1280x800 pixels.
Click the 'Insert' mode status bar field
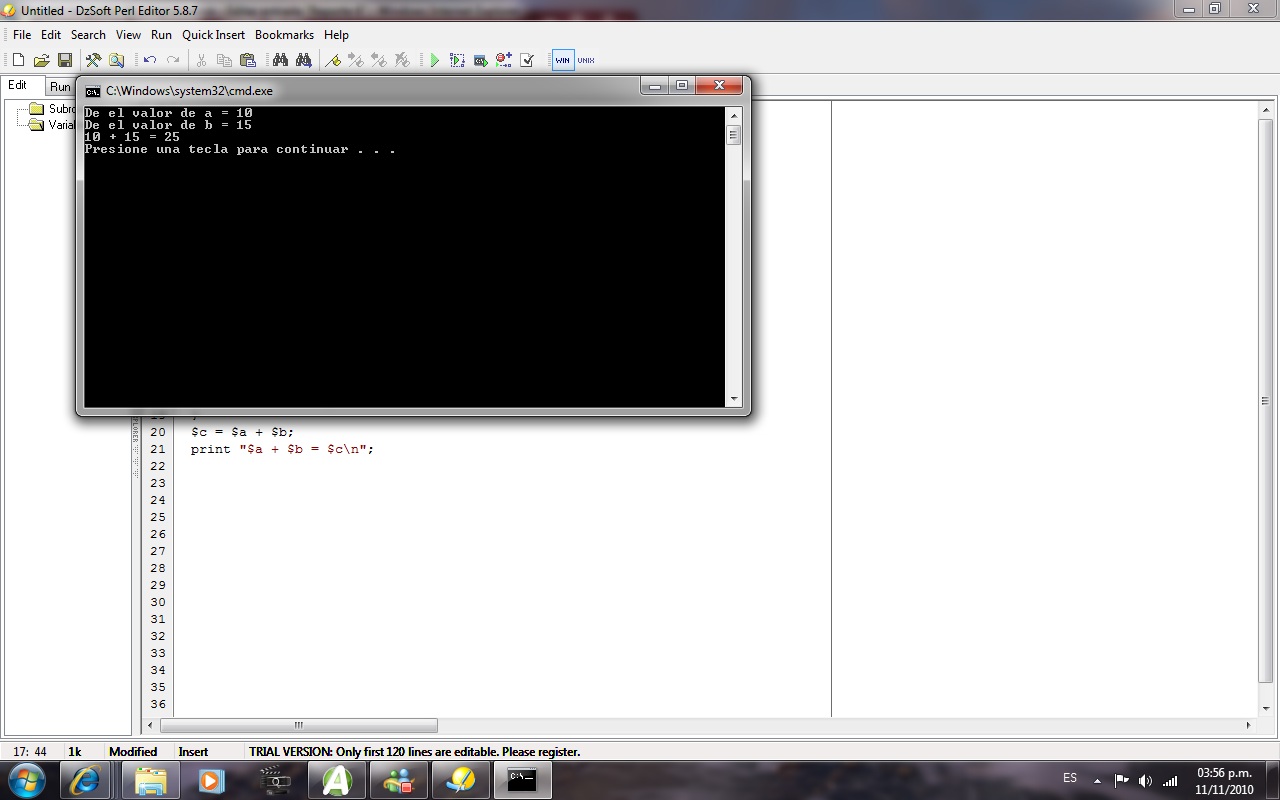193,752
